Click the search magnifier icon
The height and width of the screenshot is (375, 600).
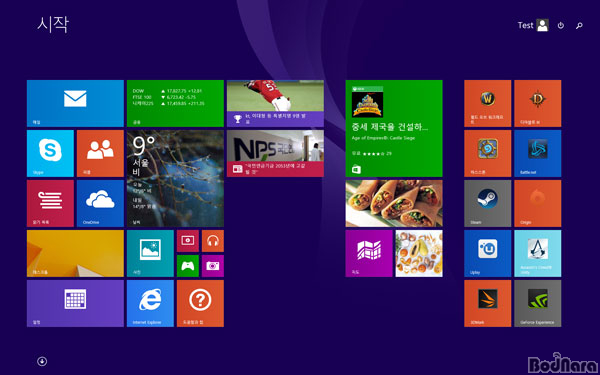click(x=579, y=26)
